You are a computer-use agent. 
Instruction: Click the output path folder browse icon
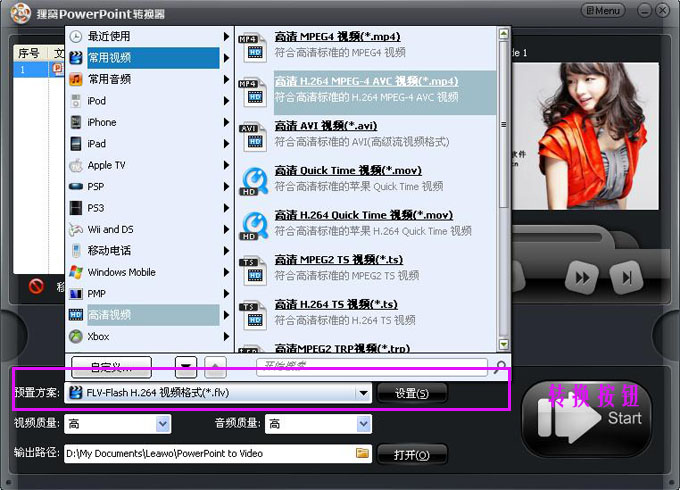[x=362, y=453]
